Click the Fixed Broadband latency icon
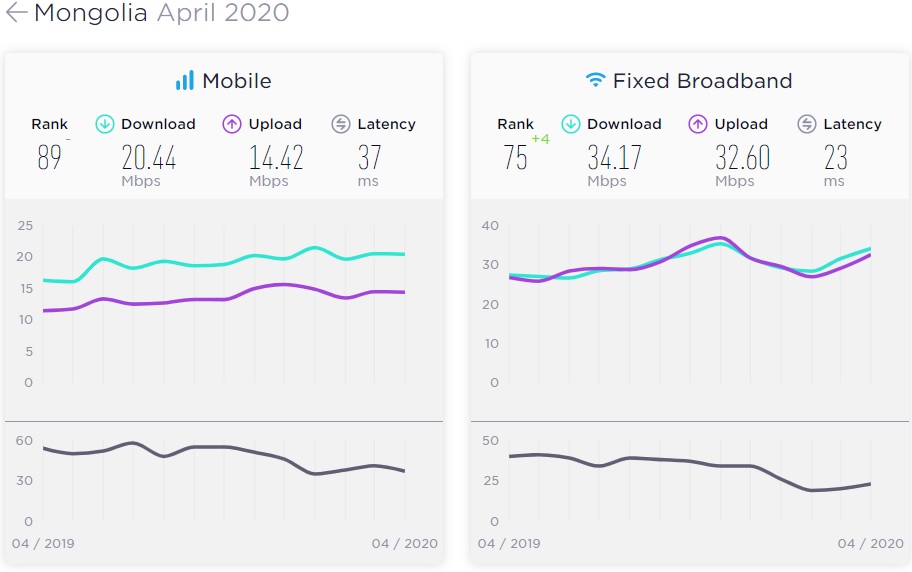Screen dimensions: 912x572 807,124
